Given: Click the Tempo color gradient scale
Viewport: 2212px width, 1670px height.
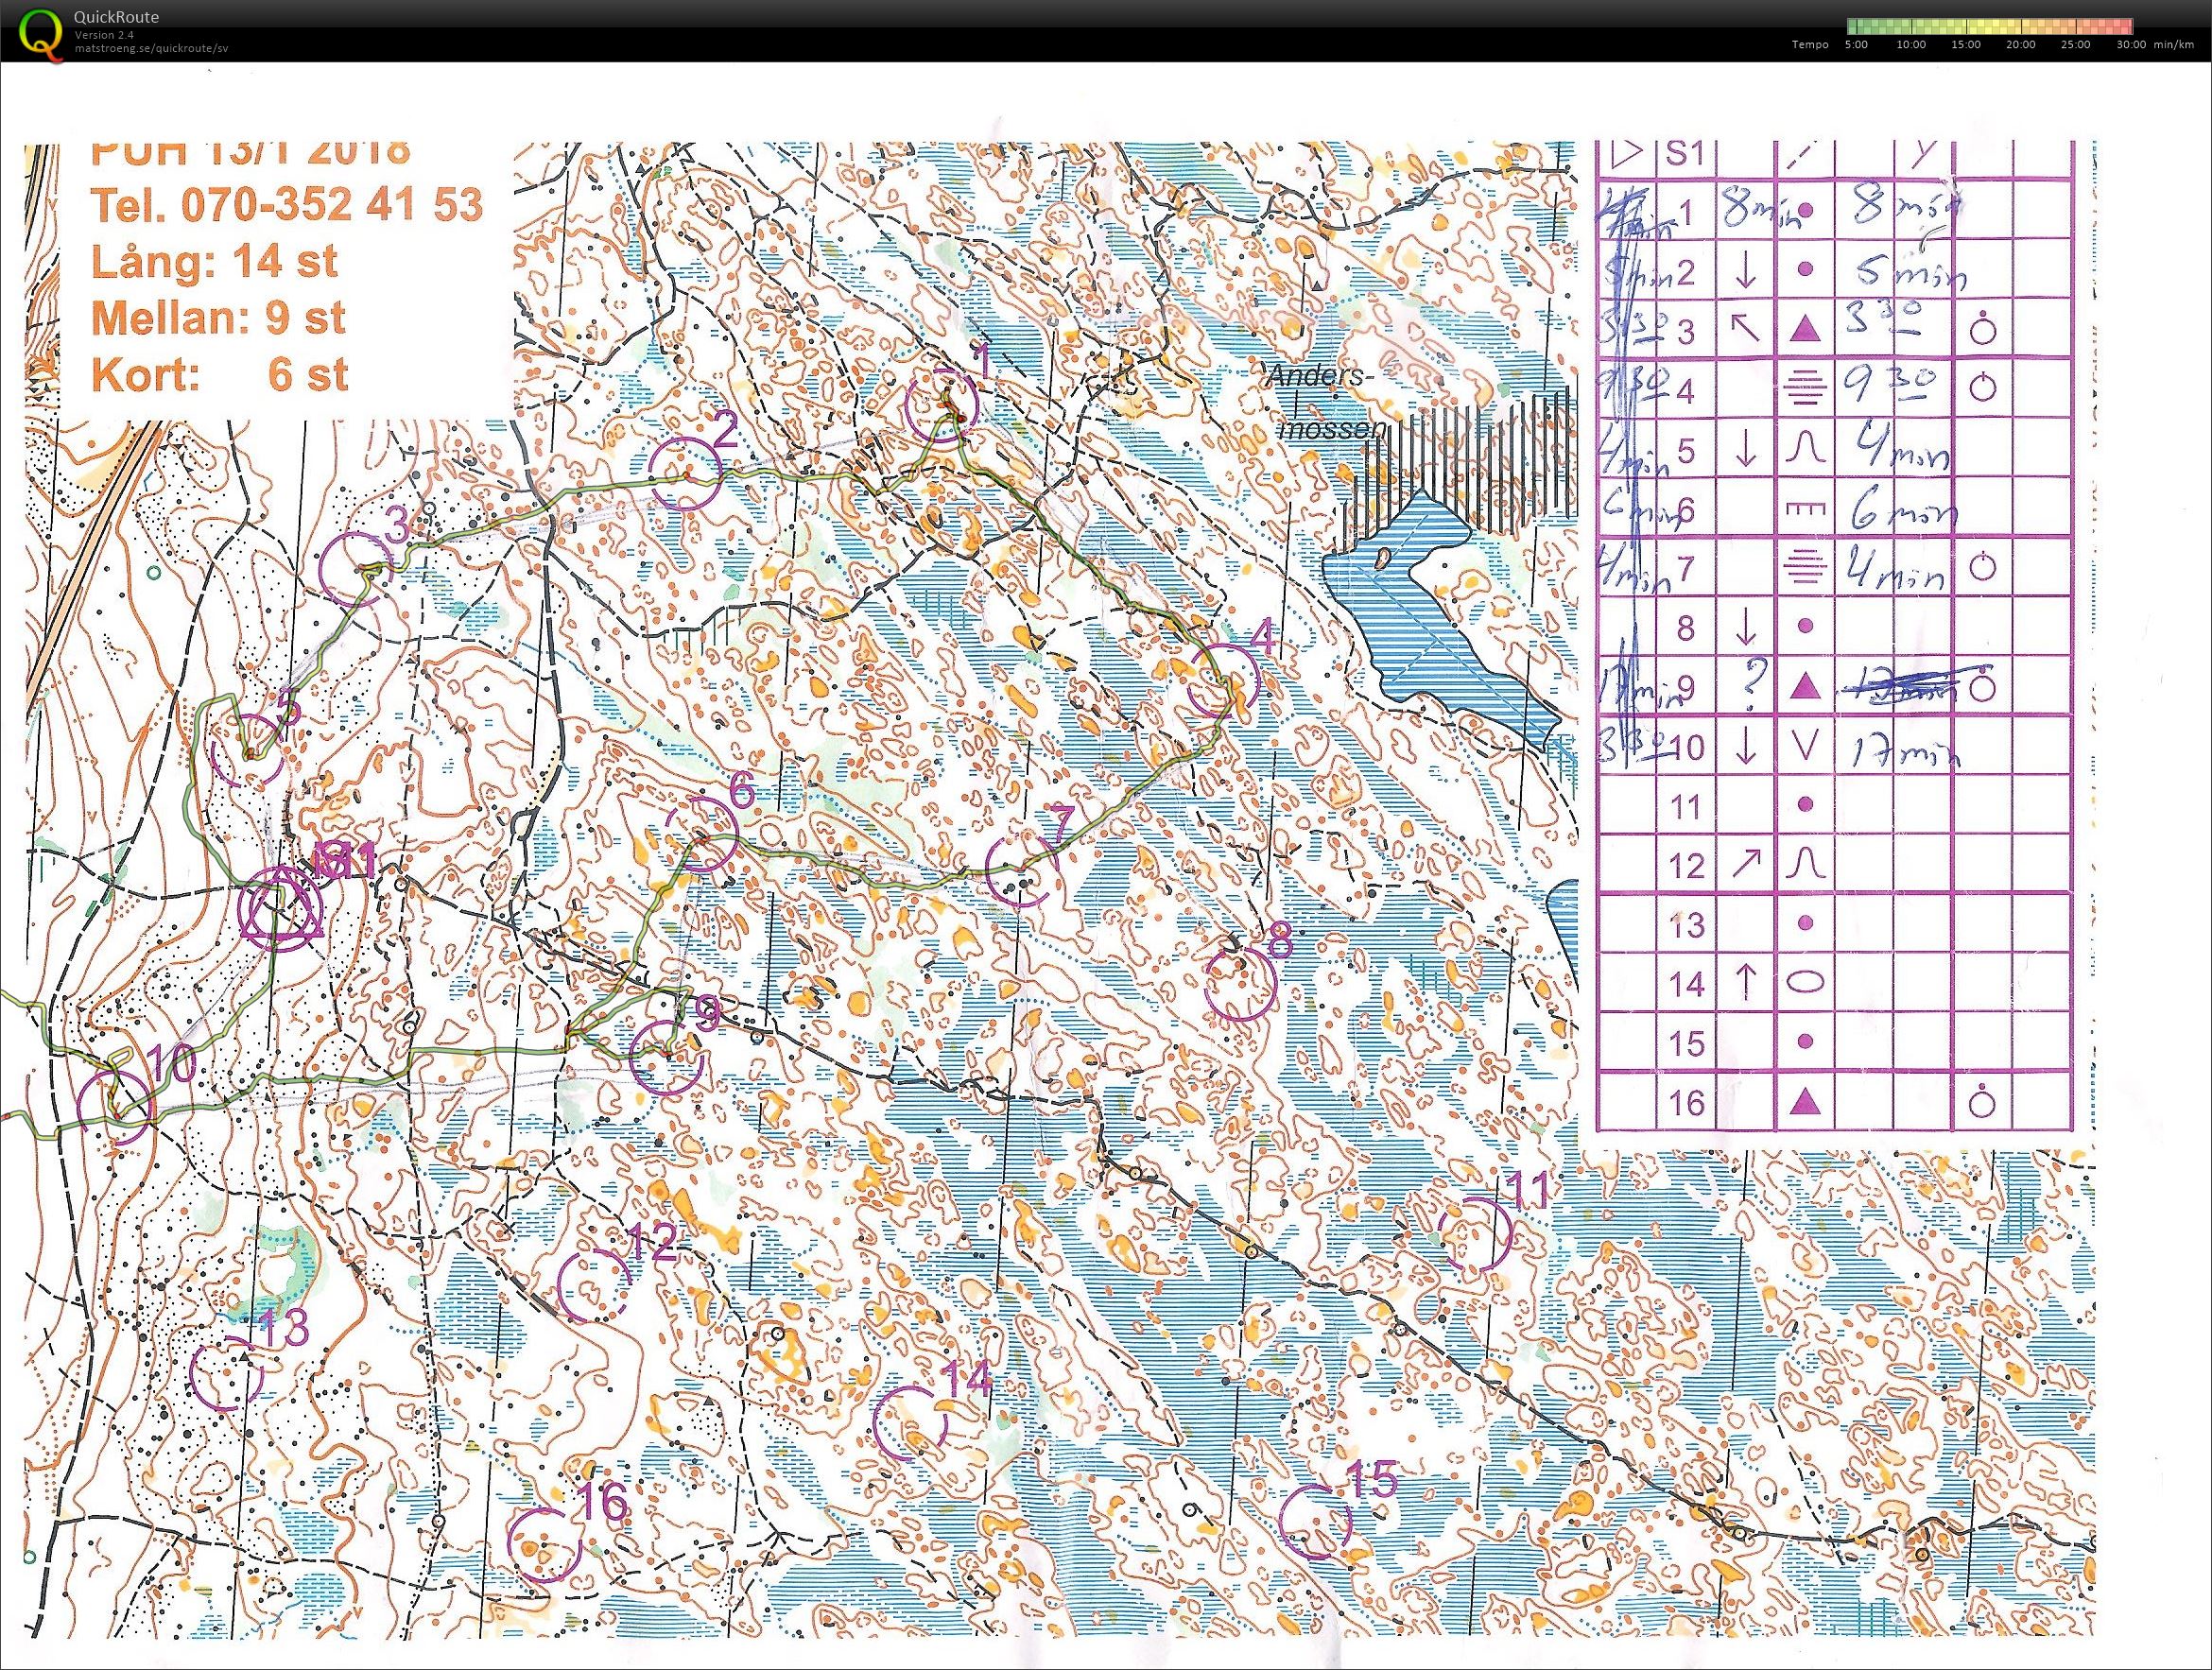Looking at the screenshot, I should click(x=1990, y=26).
